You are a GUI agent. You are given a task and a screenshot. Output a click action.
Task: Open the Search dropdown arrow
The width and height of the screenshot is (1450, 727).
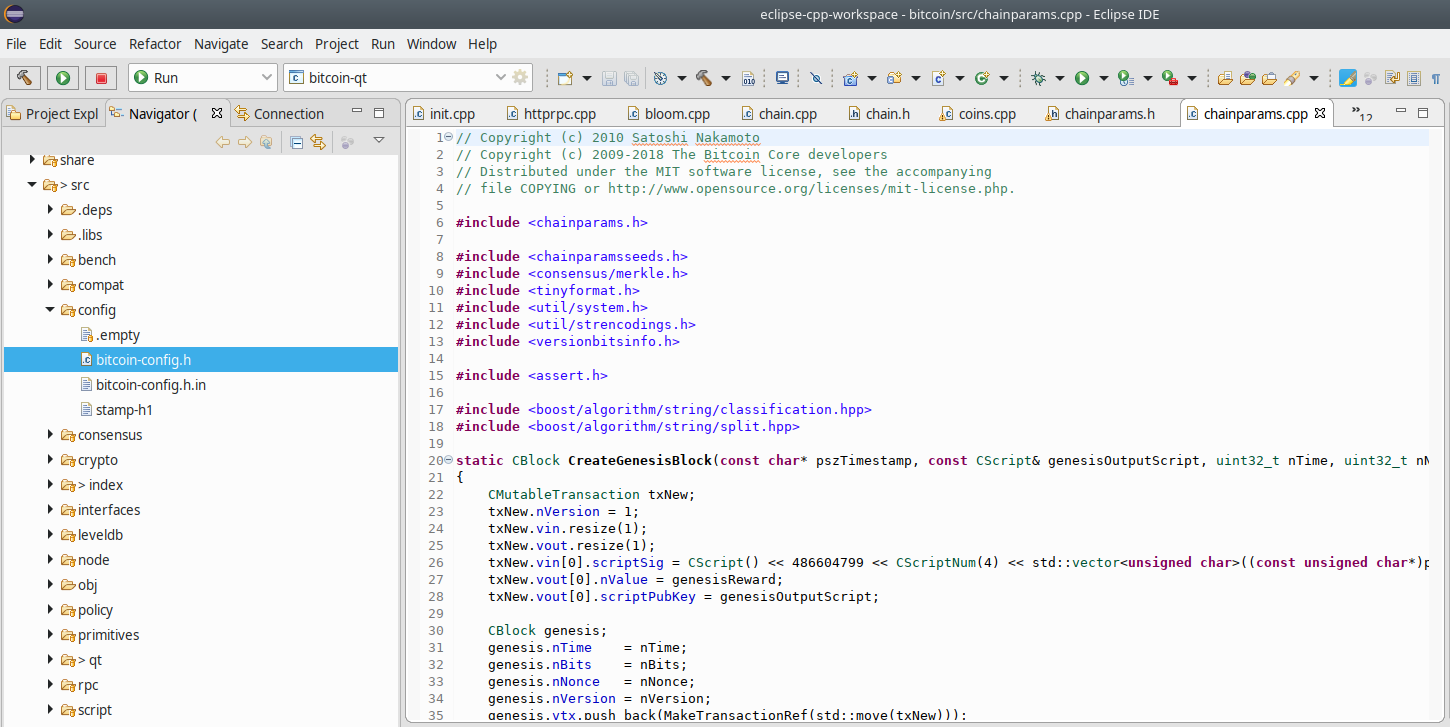(x=1313, y=77)
